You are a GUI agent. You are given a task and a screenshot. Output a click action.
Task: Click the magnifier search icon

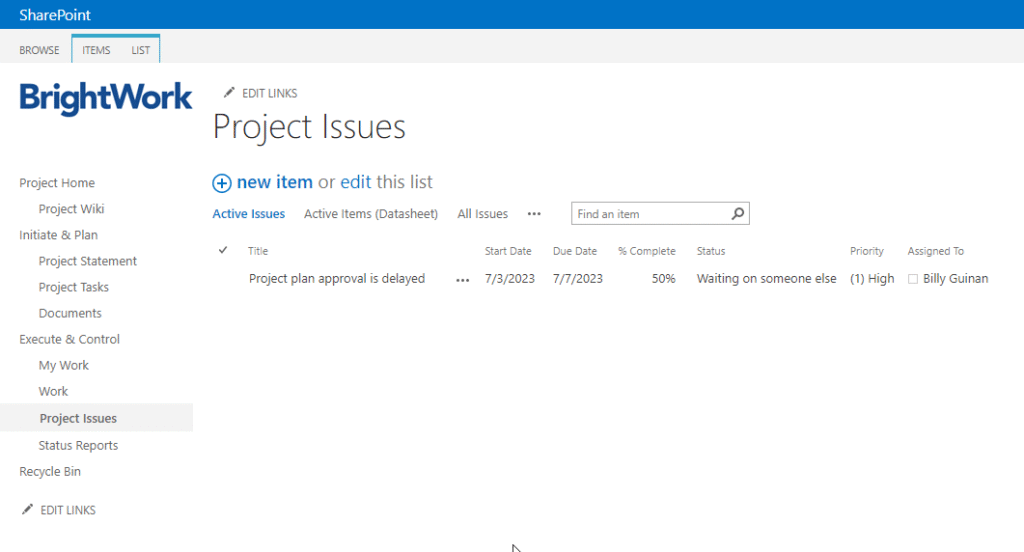coord(738,214)
